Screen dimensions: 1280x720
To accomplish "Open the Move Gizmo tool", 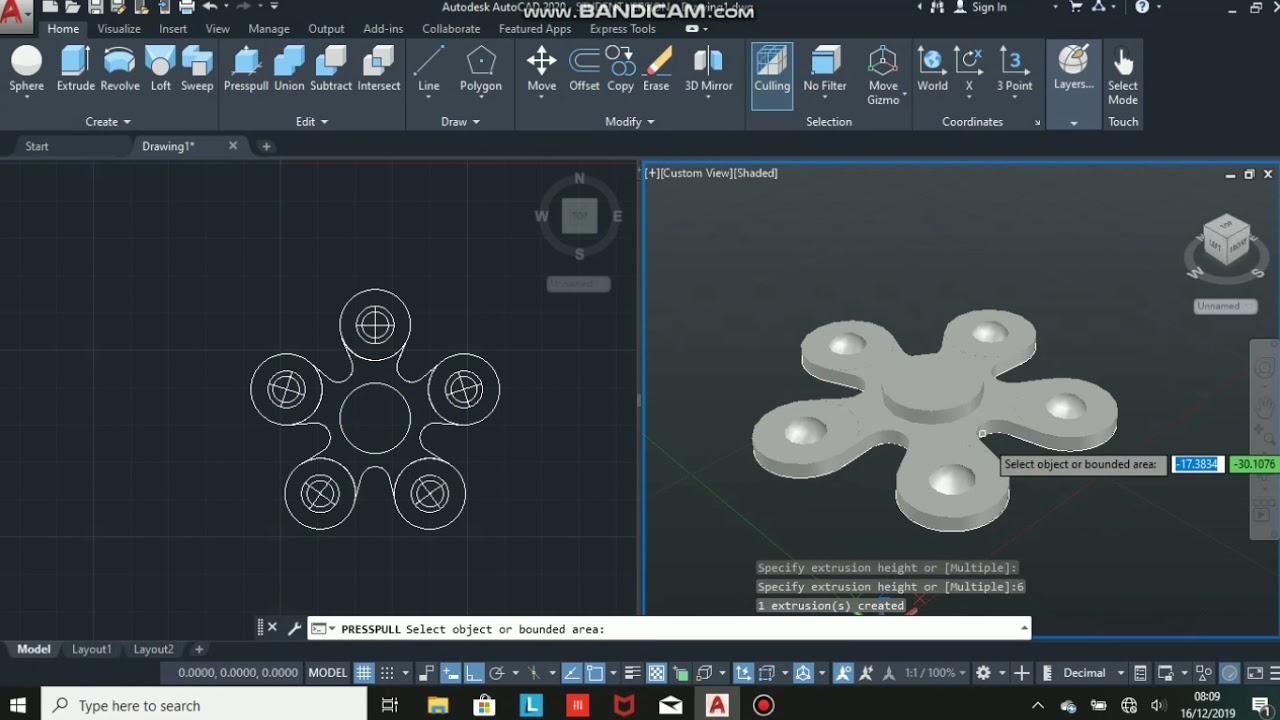I will (x=883, y=75).
